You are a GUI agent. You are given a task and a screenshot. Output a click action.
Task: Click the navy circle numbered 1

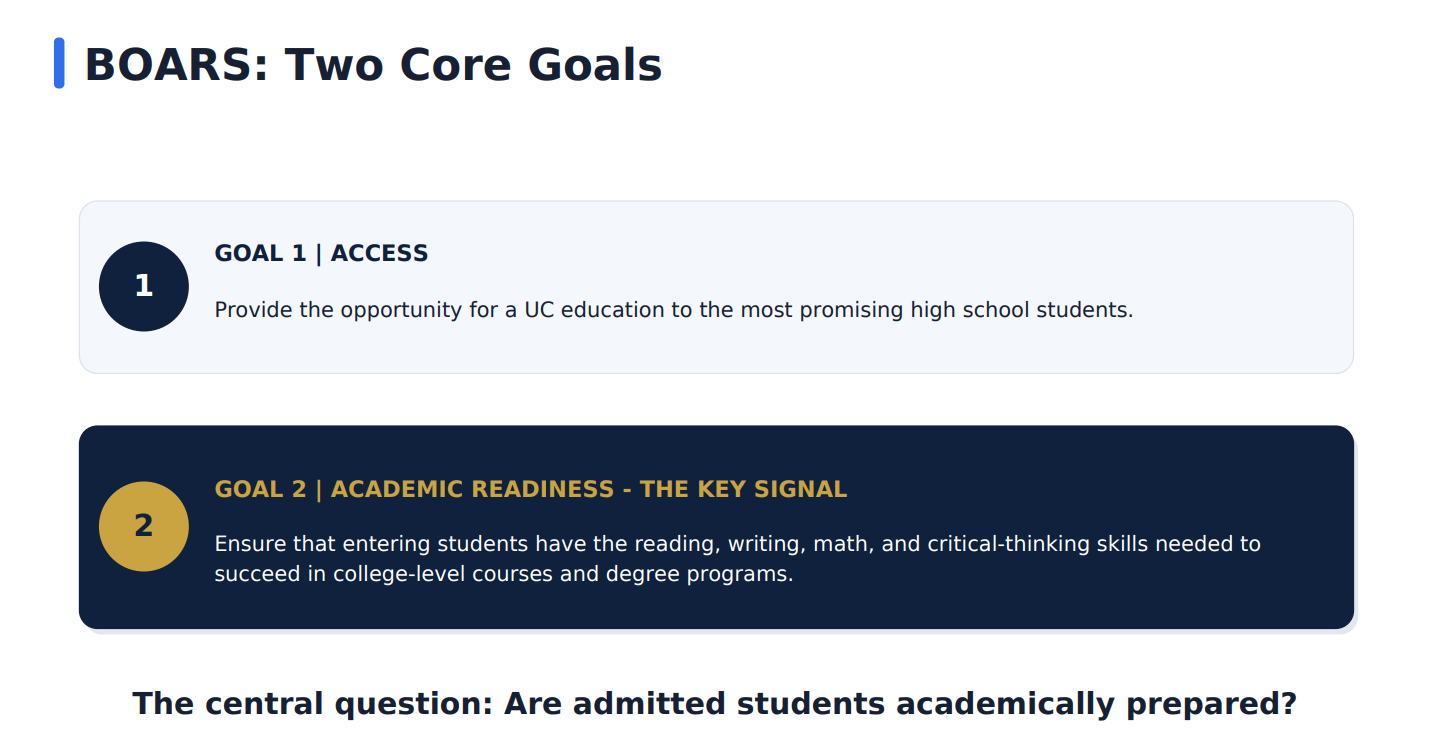point(144,286)
